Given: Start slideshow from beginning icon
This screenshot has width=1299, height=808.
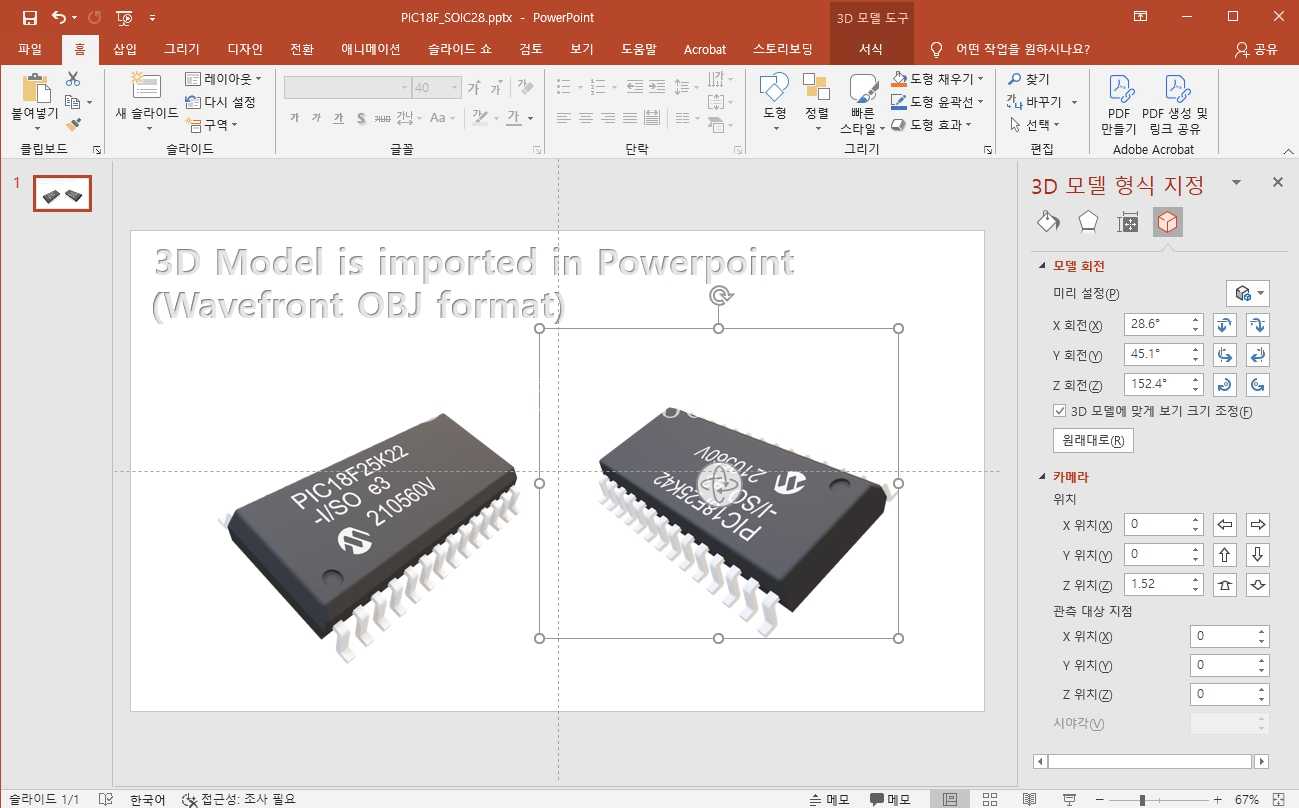Looking at the screenshot, I should click(124, 18).
